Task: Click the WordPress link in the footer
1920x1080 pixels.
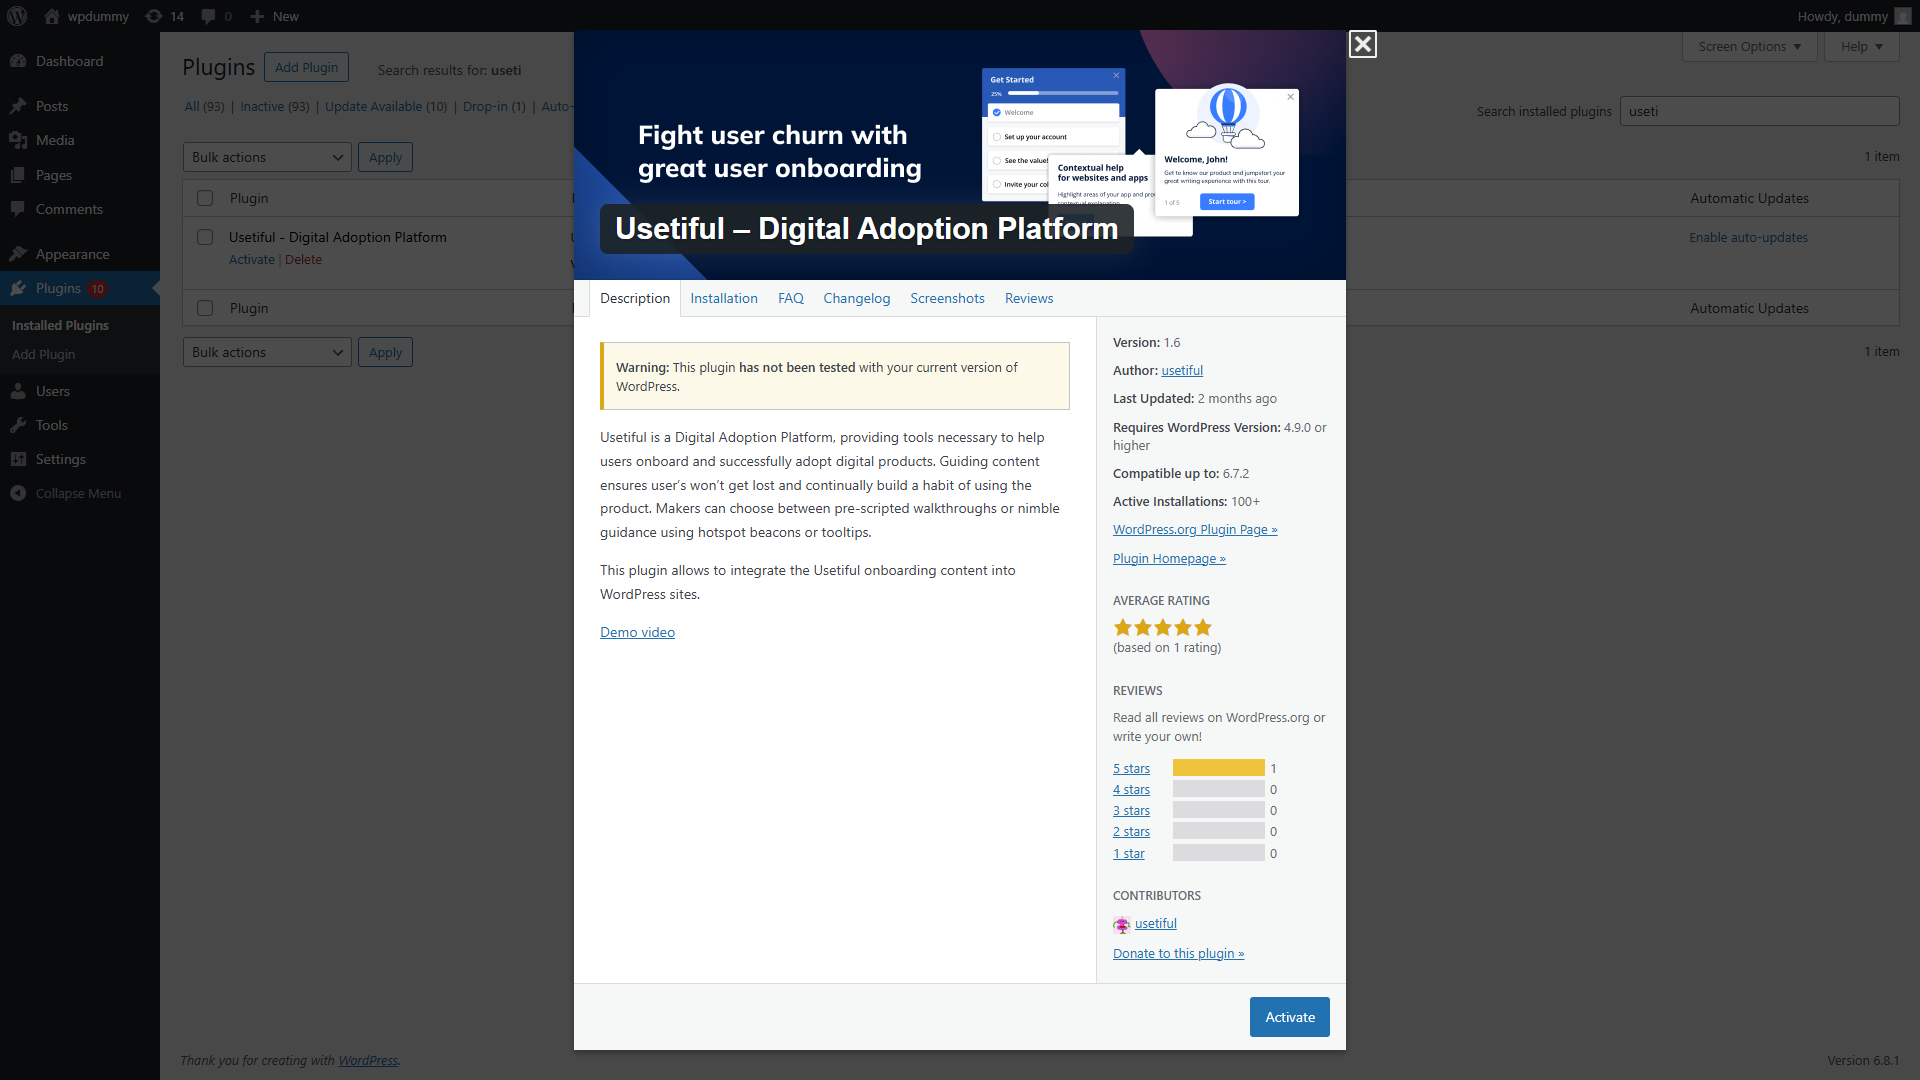Action: coord(367,1060)
